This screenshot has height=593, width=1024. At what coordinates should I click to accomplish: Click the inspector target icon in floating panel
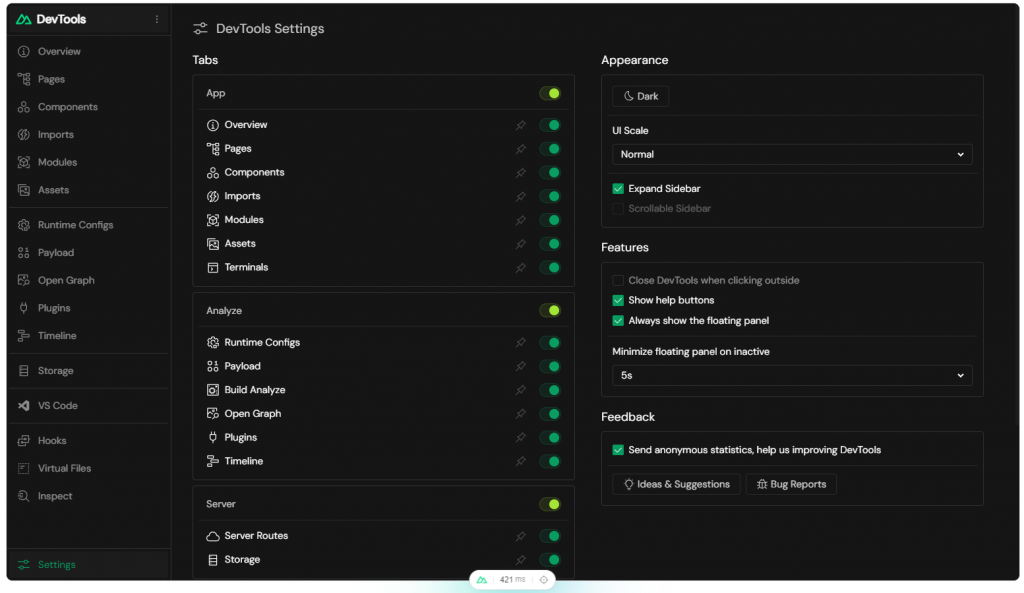(x=543, y=580)
